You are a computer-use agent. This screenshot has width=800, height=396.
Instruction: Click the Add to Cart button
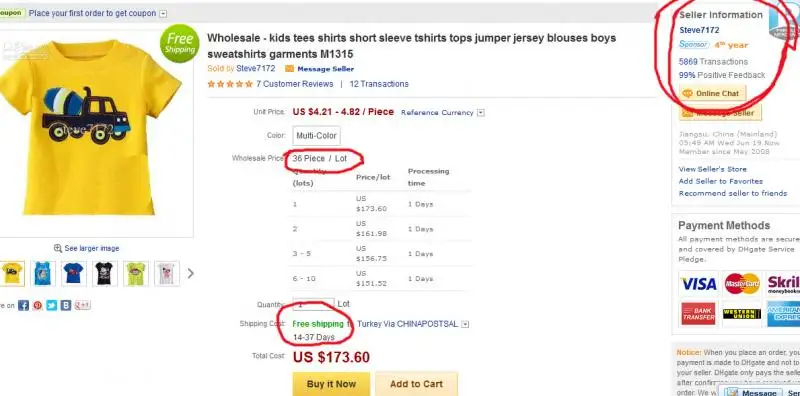(416, 384)
